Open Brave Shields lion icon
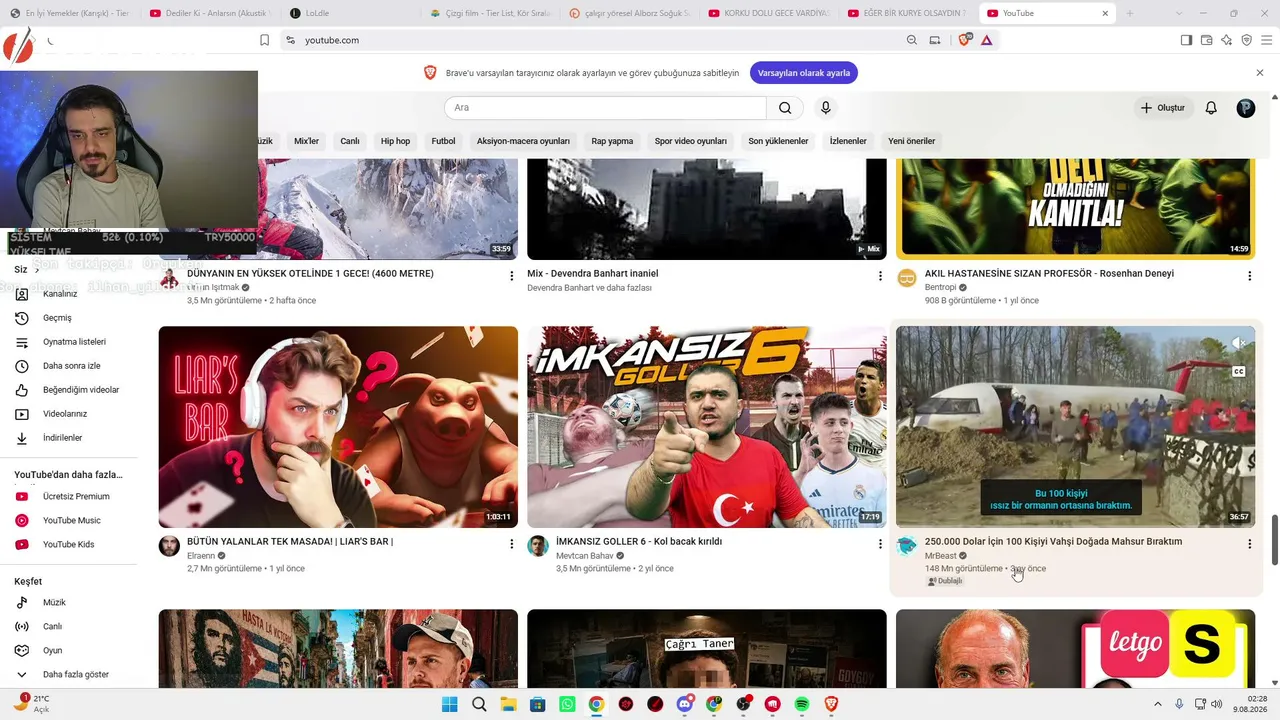 [x=964, y=40]
